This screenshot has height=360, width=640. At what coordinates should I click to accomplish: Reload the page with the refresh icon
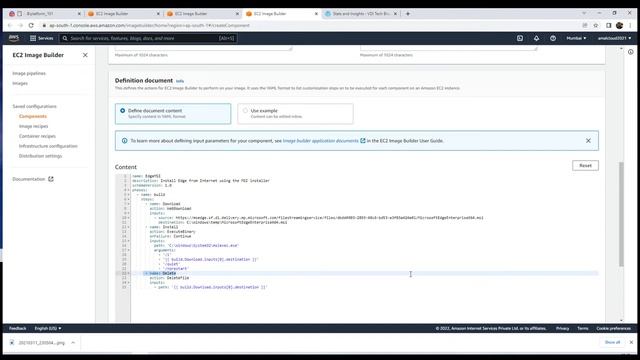click(31, 25)
